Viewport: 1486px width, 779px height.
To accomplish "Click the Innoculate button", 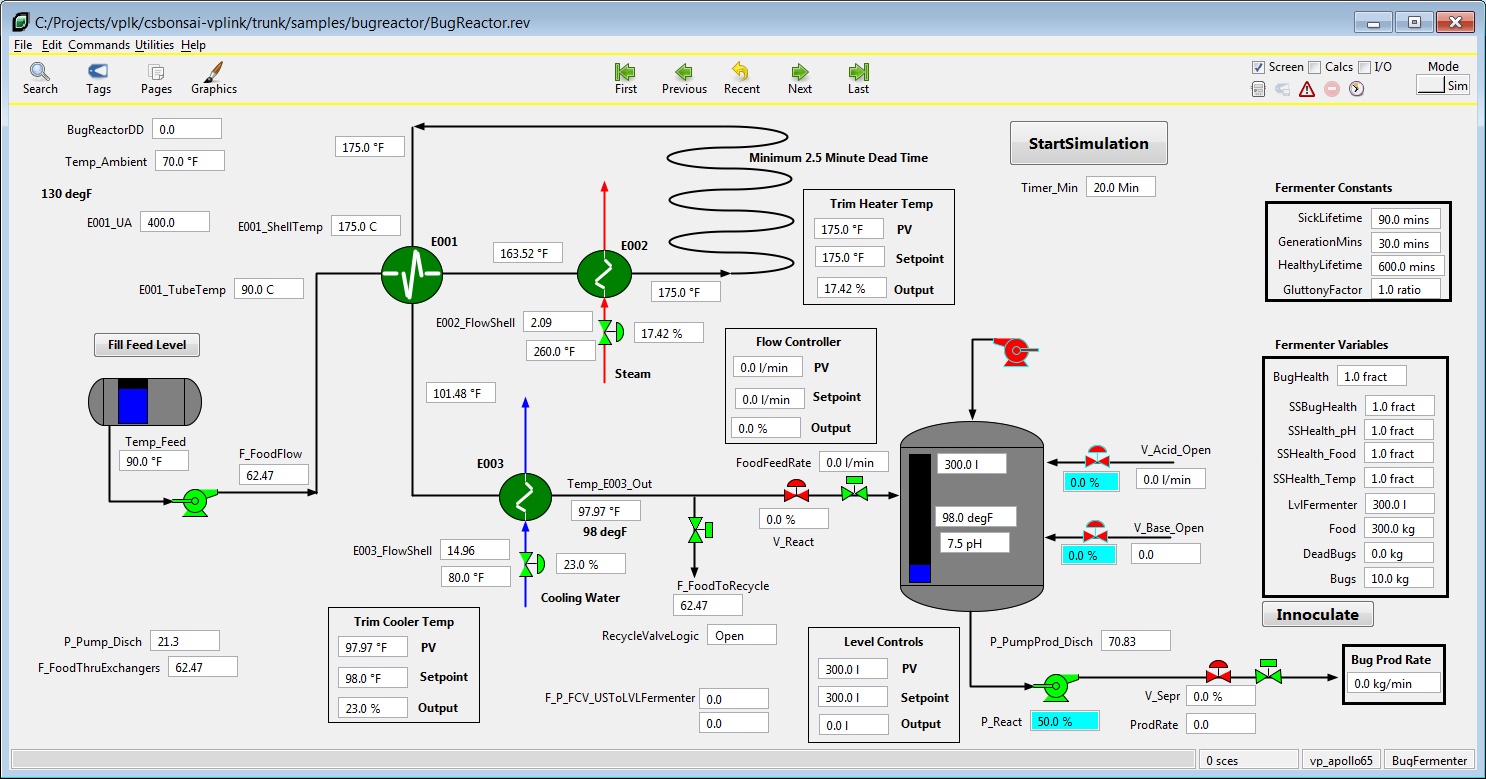I will (x=1317, y=614).
